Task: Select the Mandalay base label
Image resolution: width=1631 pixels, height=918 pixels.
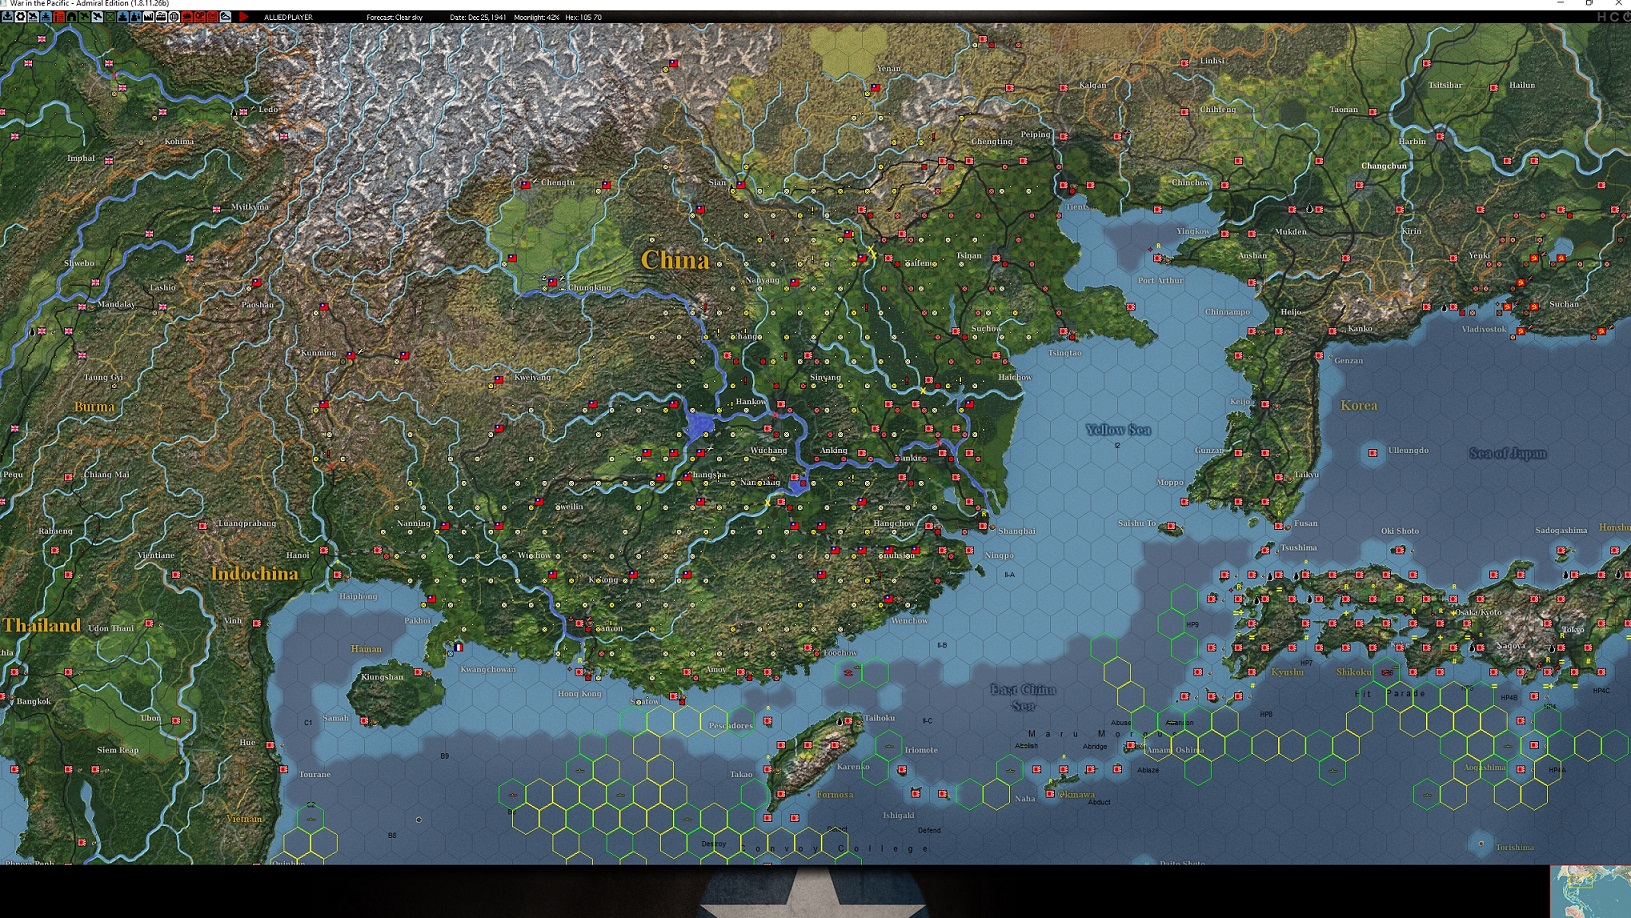Action: coord(117,304)
